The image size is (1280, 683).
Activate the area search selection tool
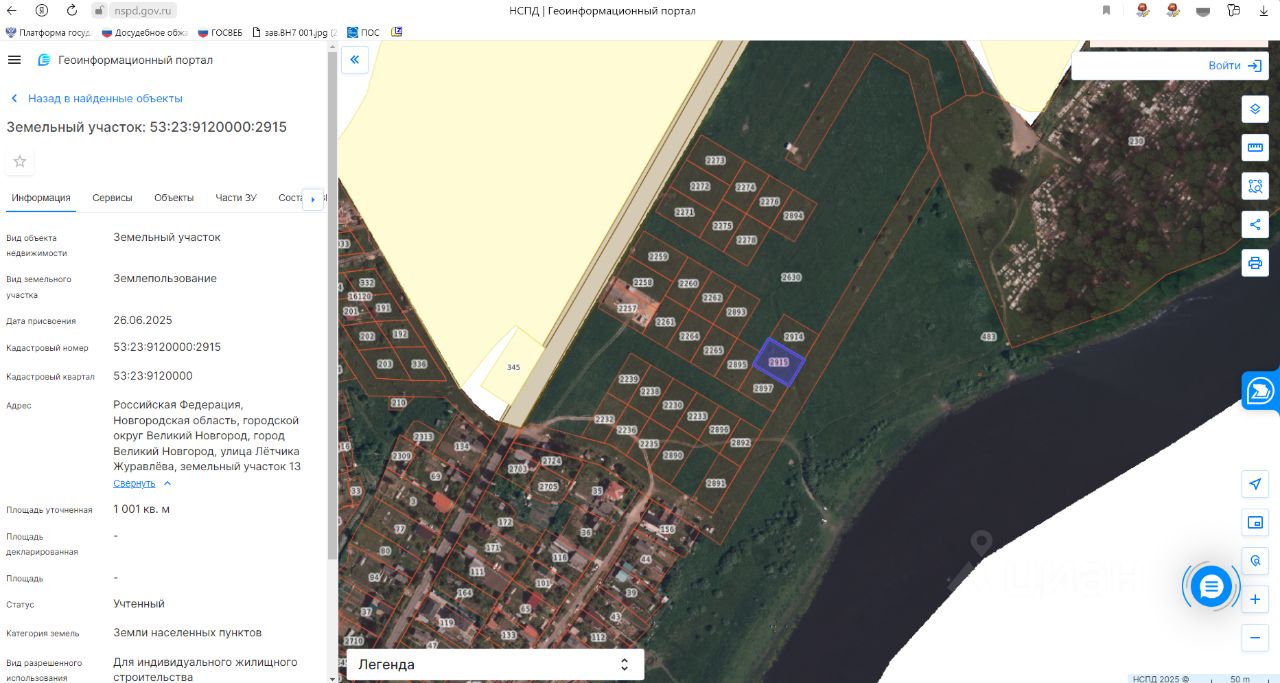[1255, 186]
